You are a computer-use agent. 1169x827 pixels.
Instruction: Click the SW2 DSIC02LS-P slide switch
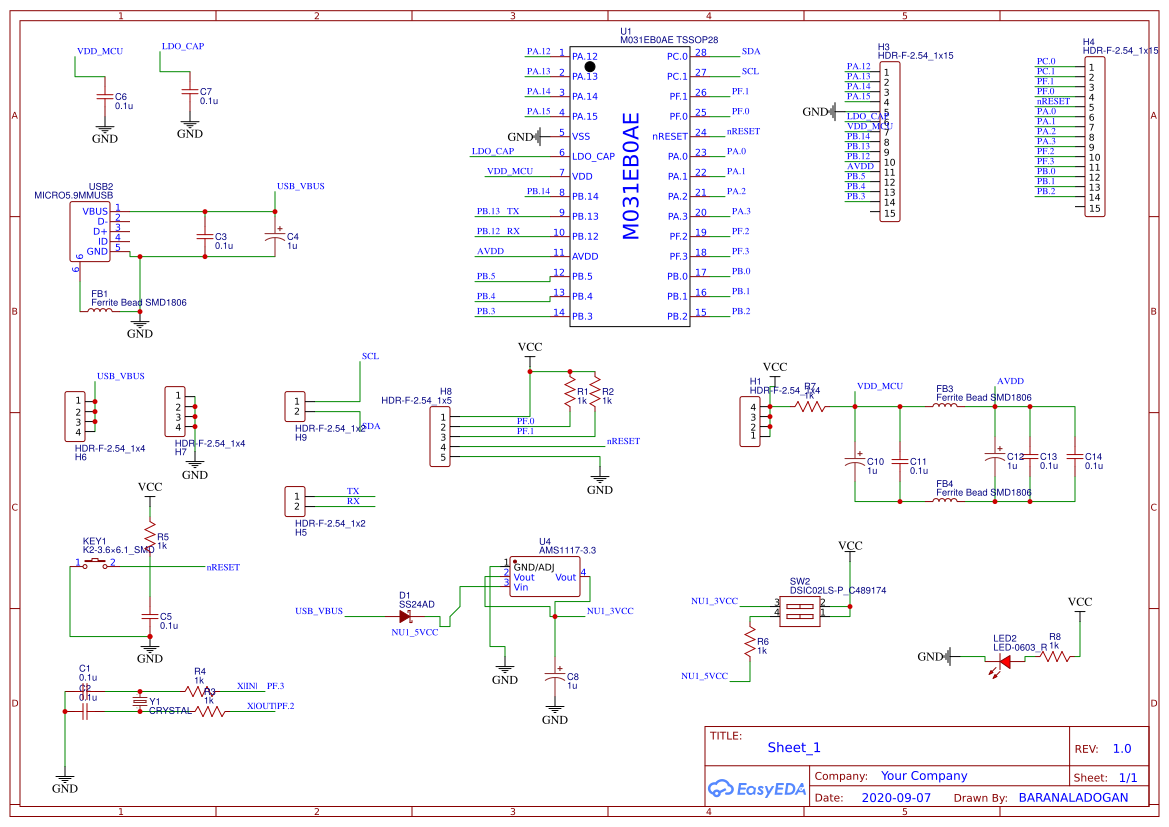point(798,611)
